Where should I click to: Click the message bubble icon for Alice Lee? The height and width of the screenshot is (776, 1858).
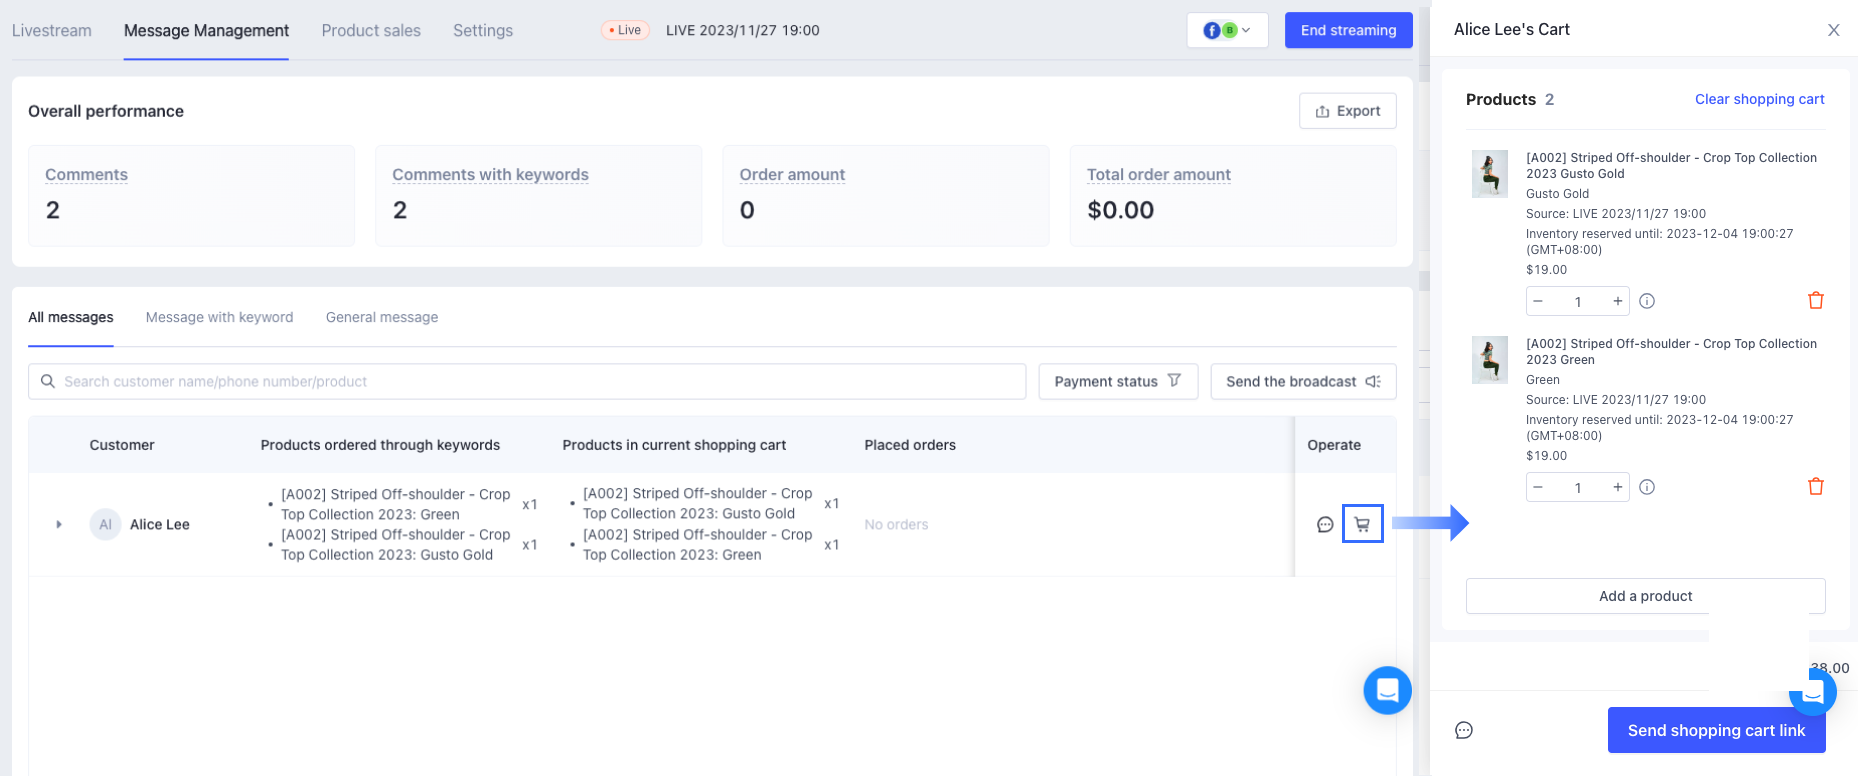point(1325,524)
